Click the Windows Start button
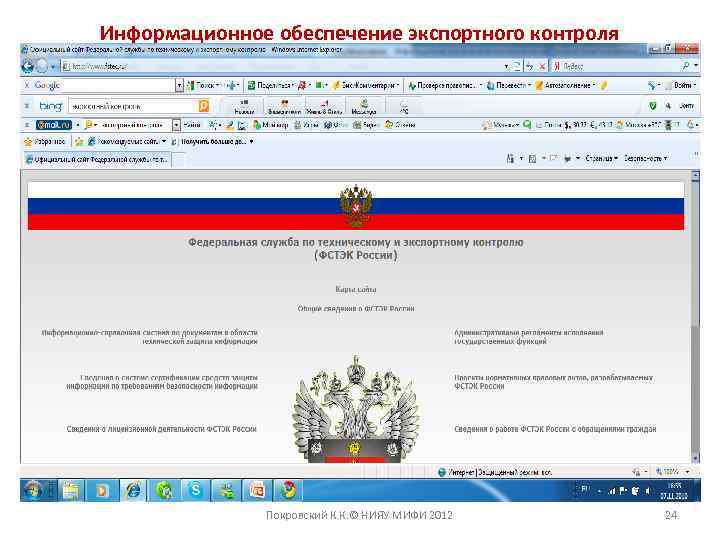 click(34, 491)
